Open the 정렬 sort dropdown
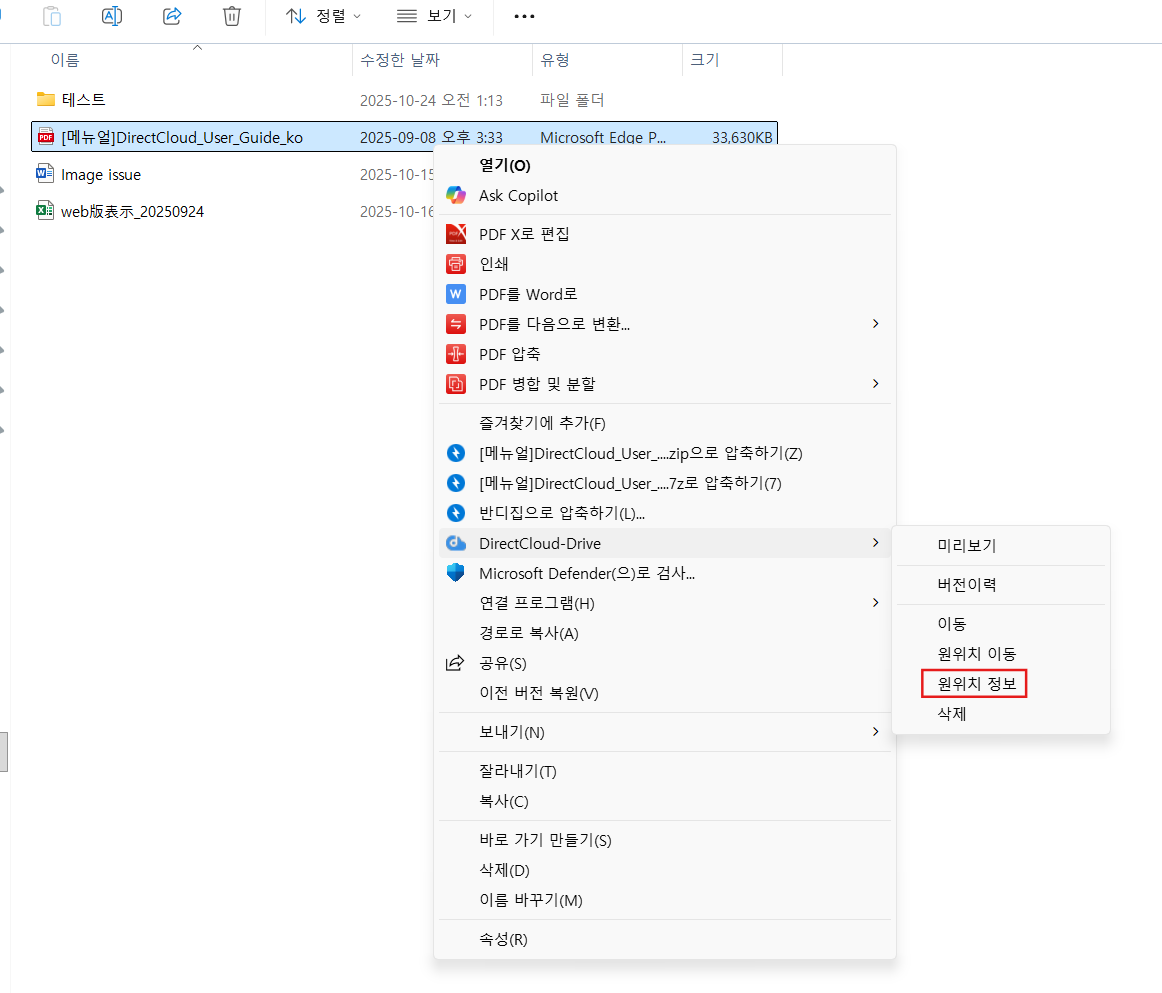 [x=323, y=16]
